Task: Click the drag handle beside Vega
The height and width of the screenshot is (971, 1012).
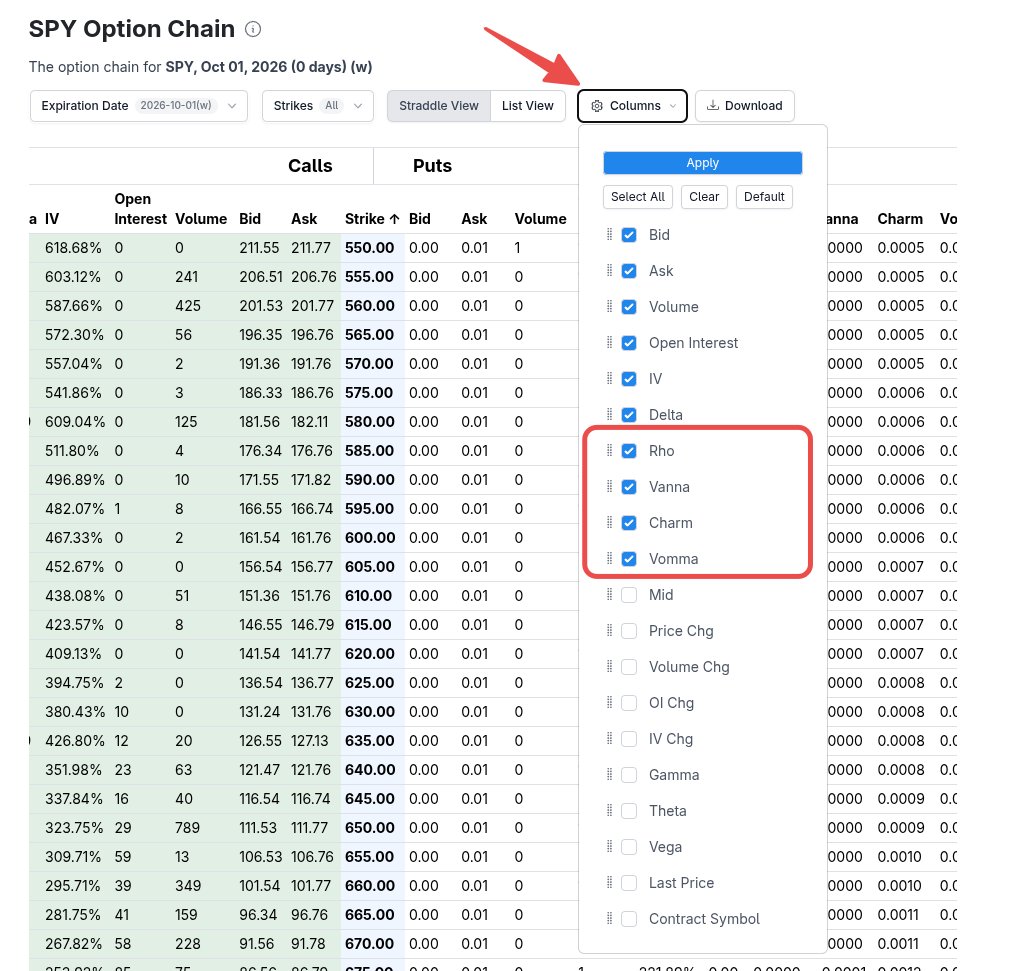Action: point(609,846)
